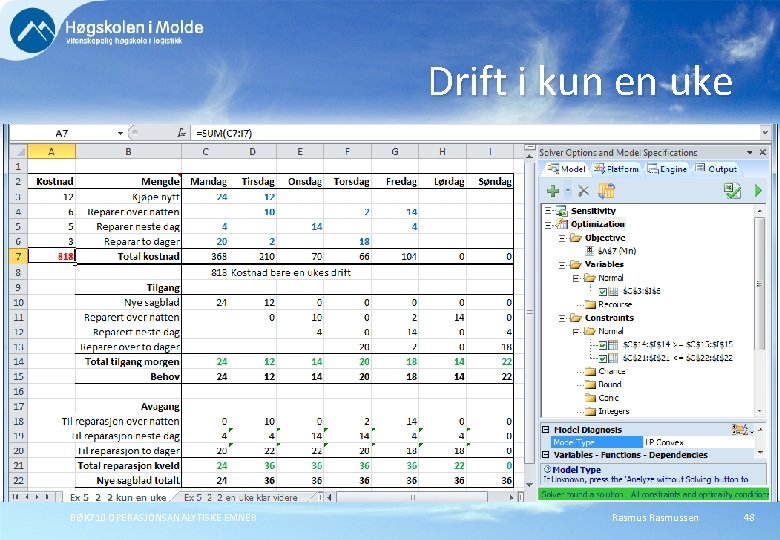The width and height of the screenshot is (780, 540).
Task: Select row 7 header
Action: pos(18,257)
